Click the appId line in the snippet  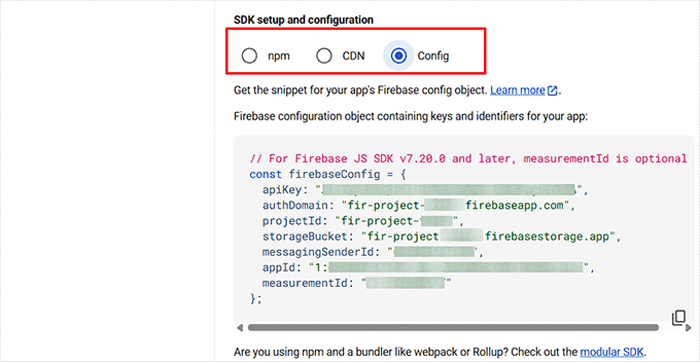429,268
